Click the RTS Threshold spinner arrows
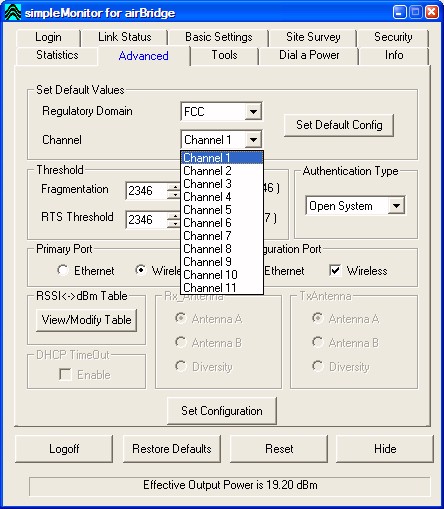The width and height of the screenshot is (444, 509). point(174,220)
